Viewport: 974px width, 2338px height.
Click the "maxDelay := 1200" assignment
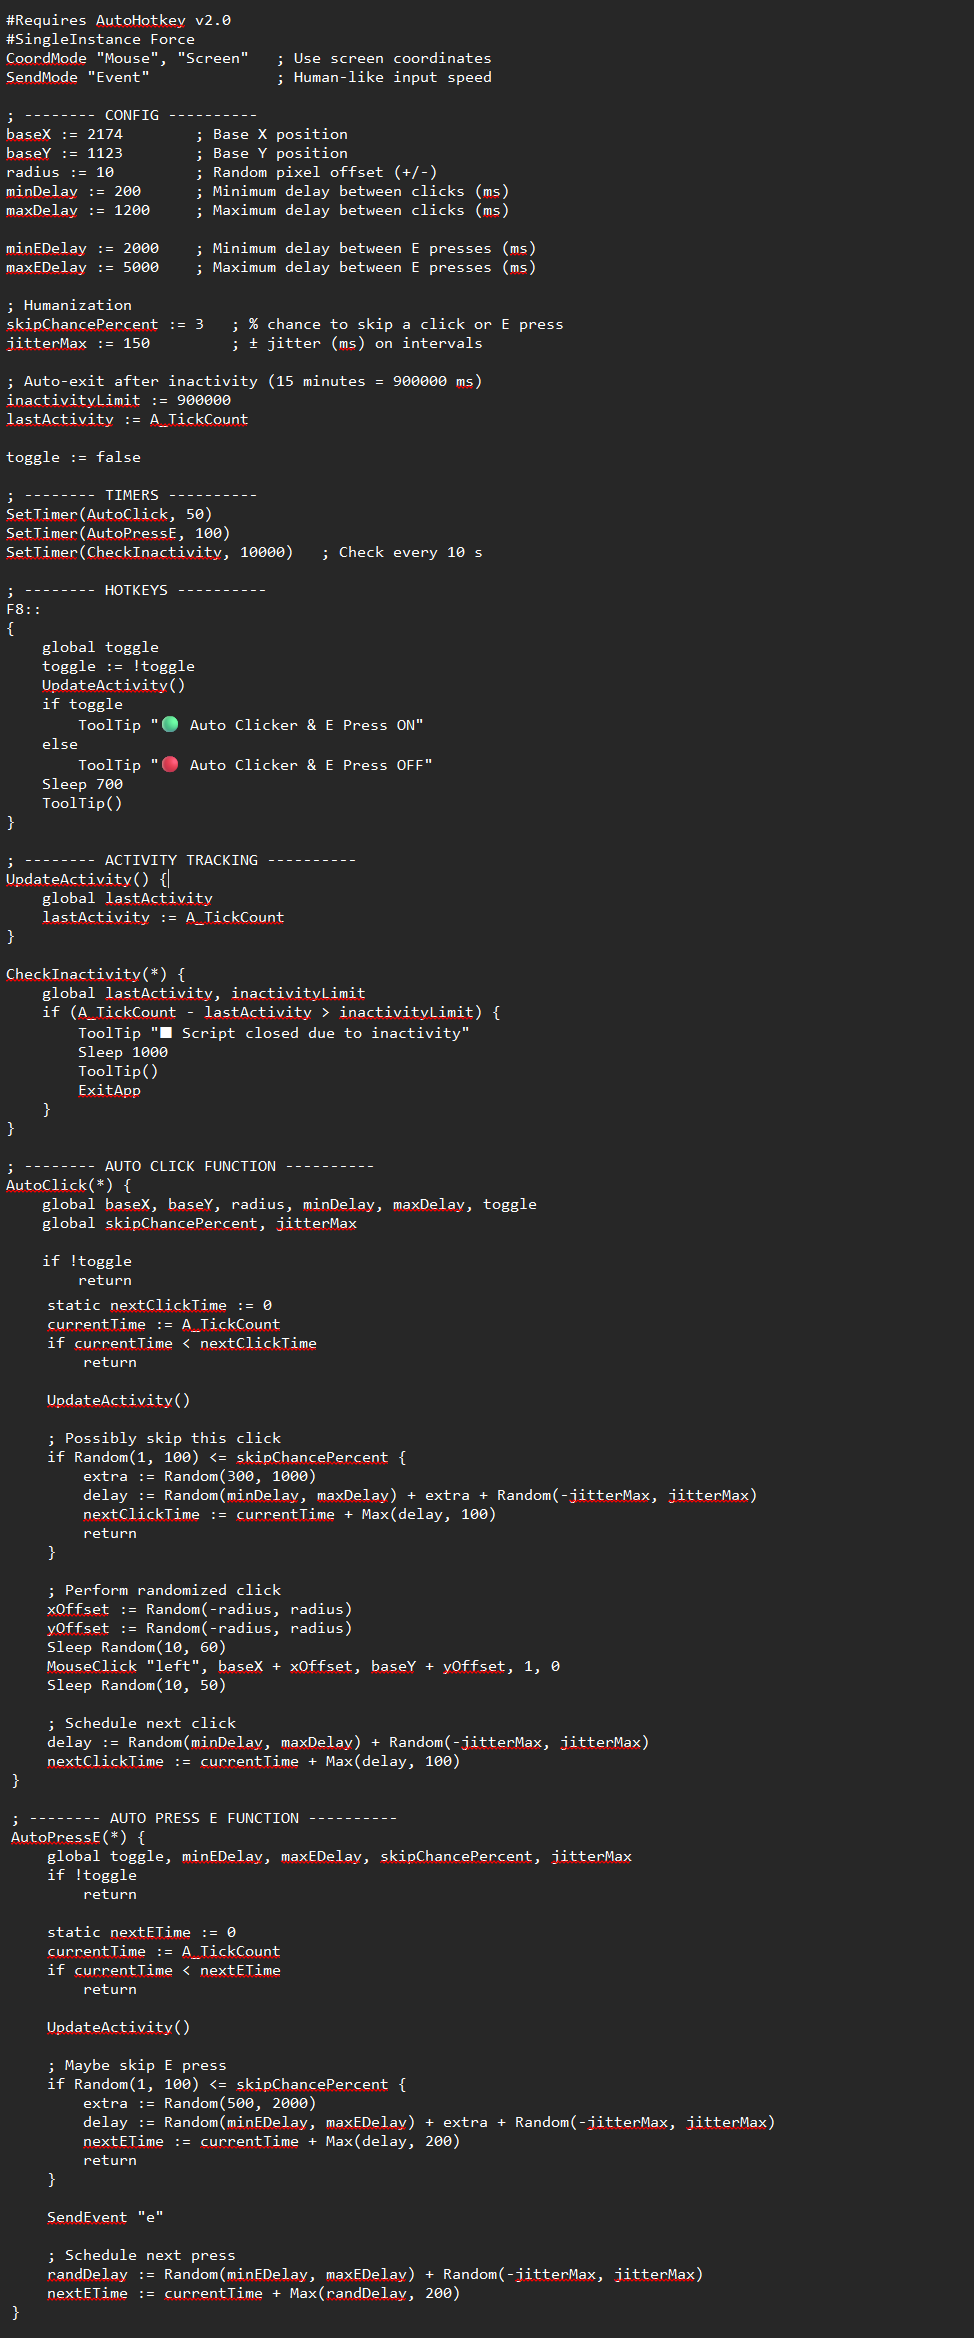pyautogui.click(x=78, y=210)
